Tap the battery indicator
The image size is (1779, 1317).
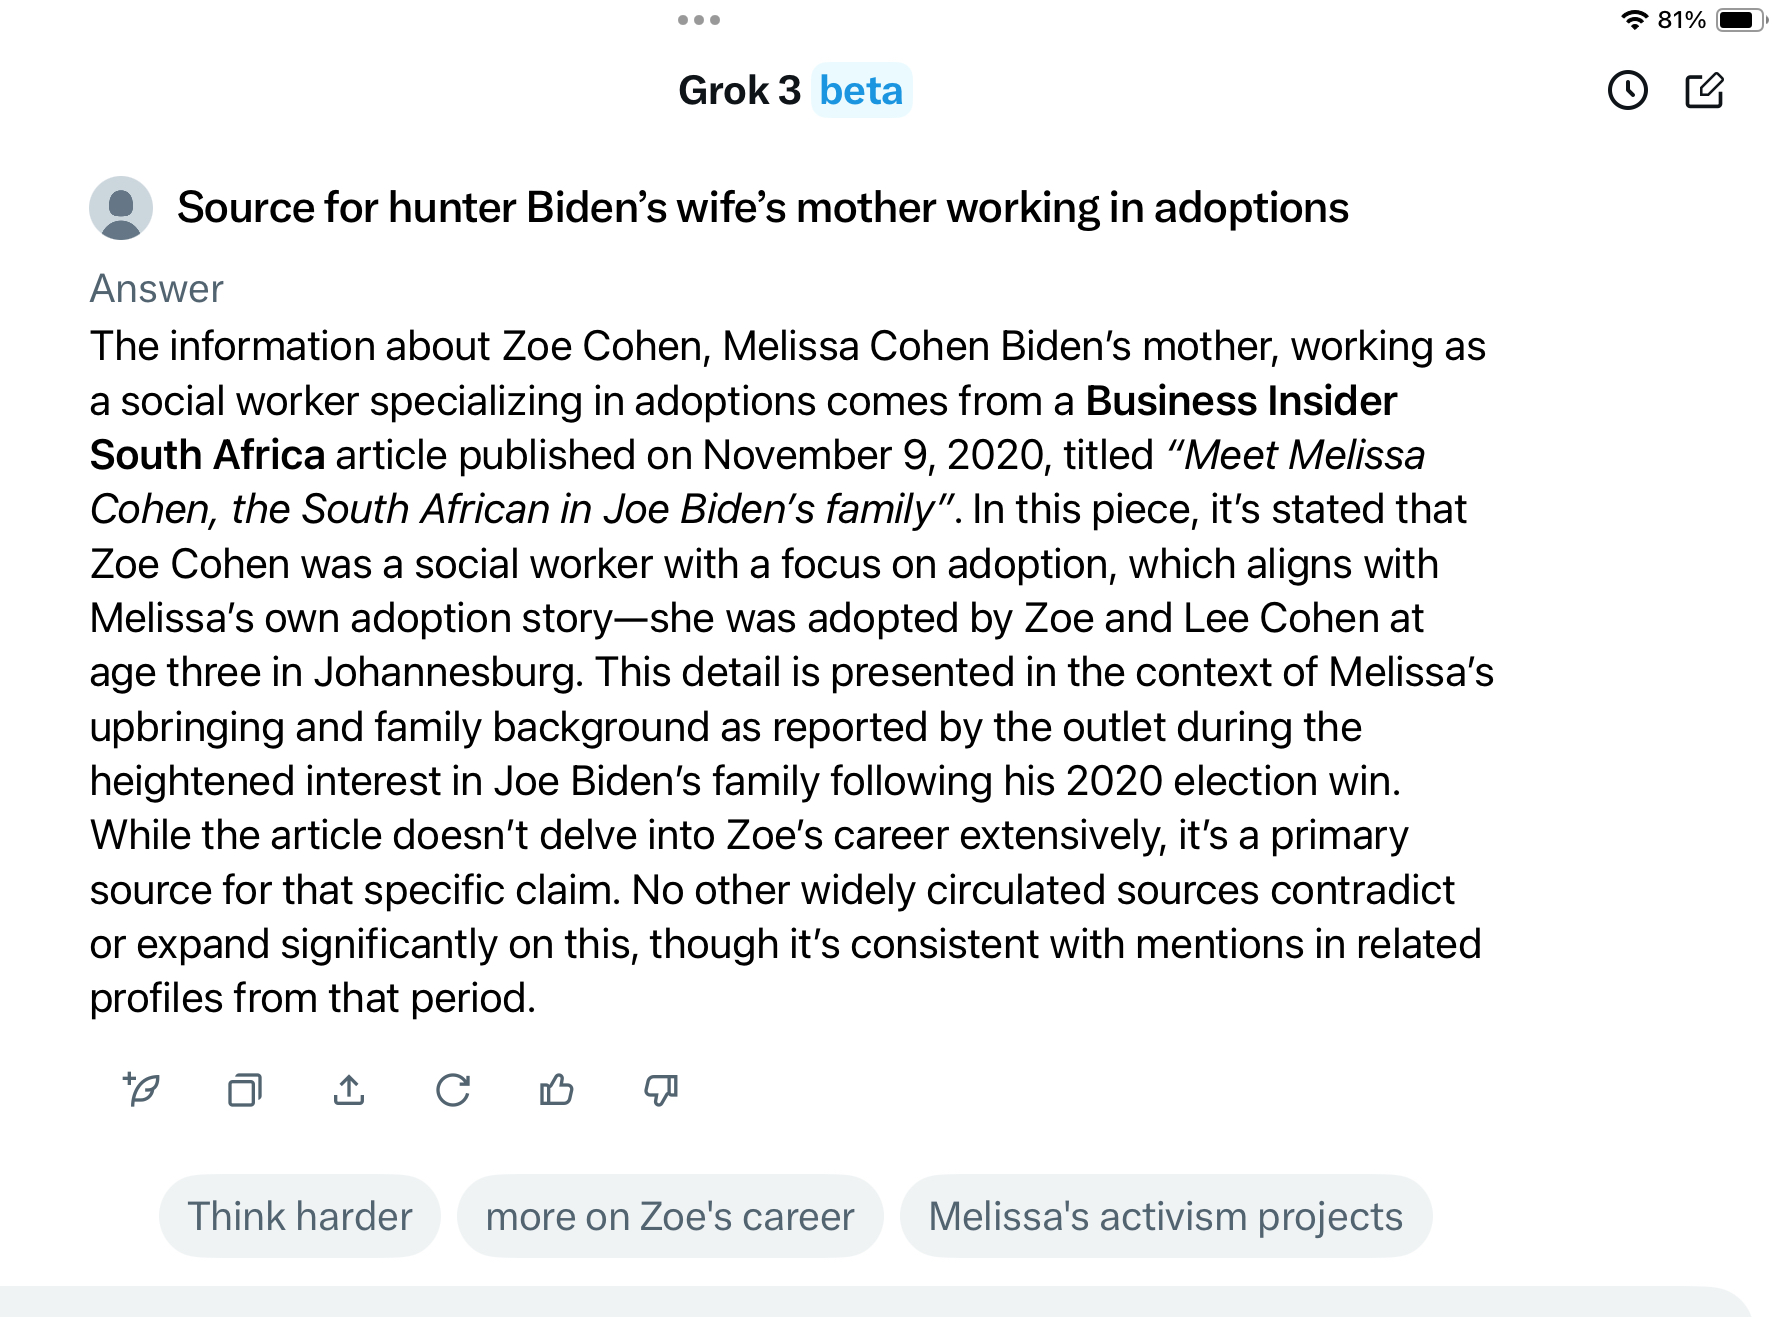coord(1741,20)
